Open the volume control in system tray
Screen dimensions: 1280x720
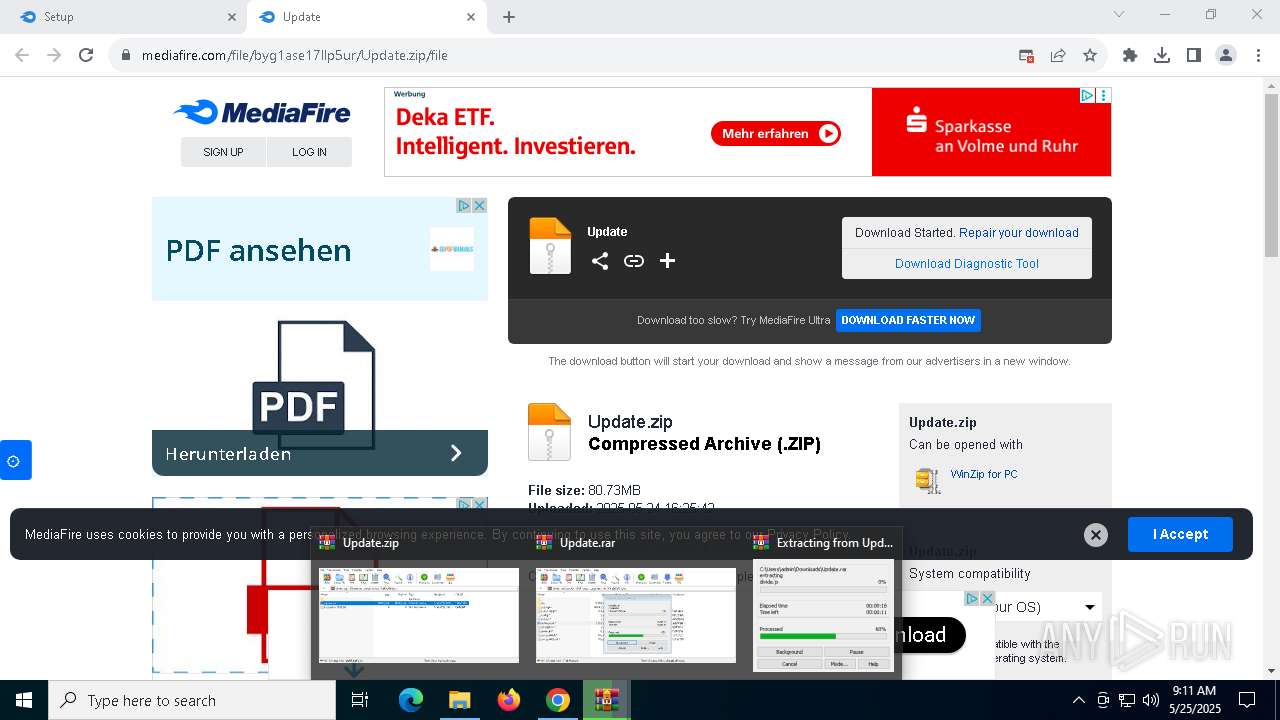tap(1151, 700)
